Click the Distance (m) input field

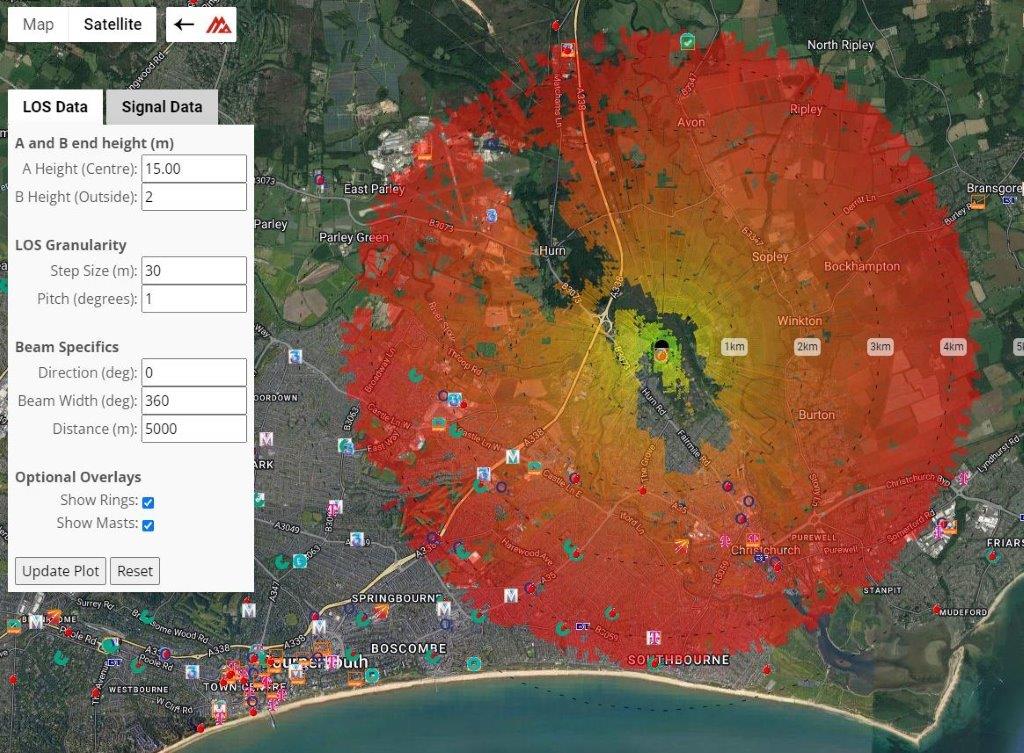(x=193, y=428)
